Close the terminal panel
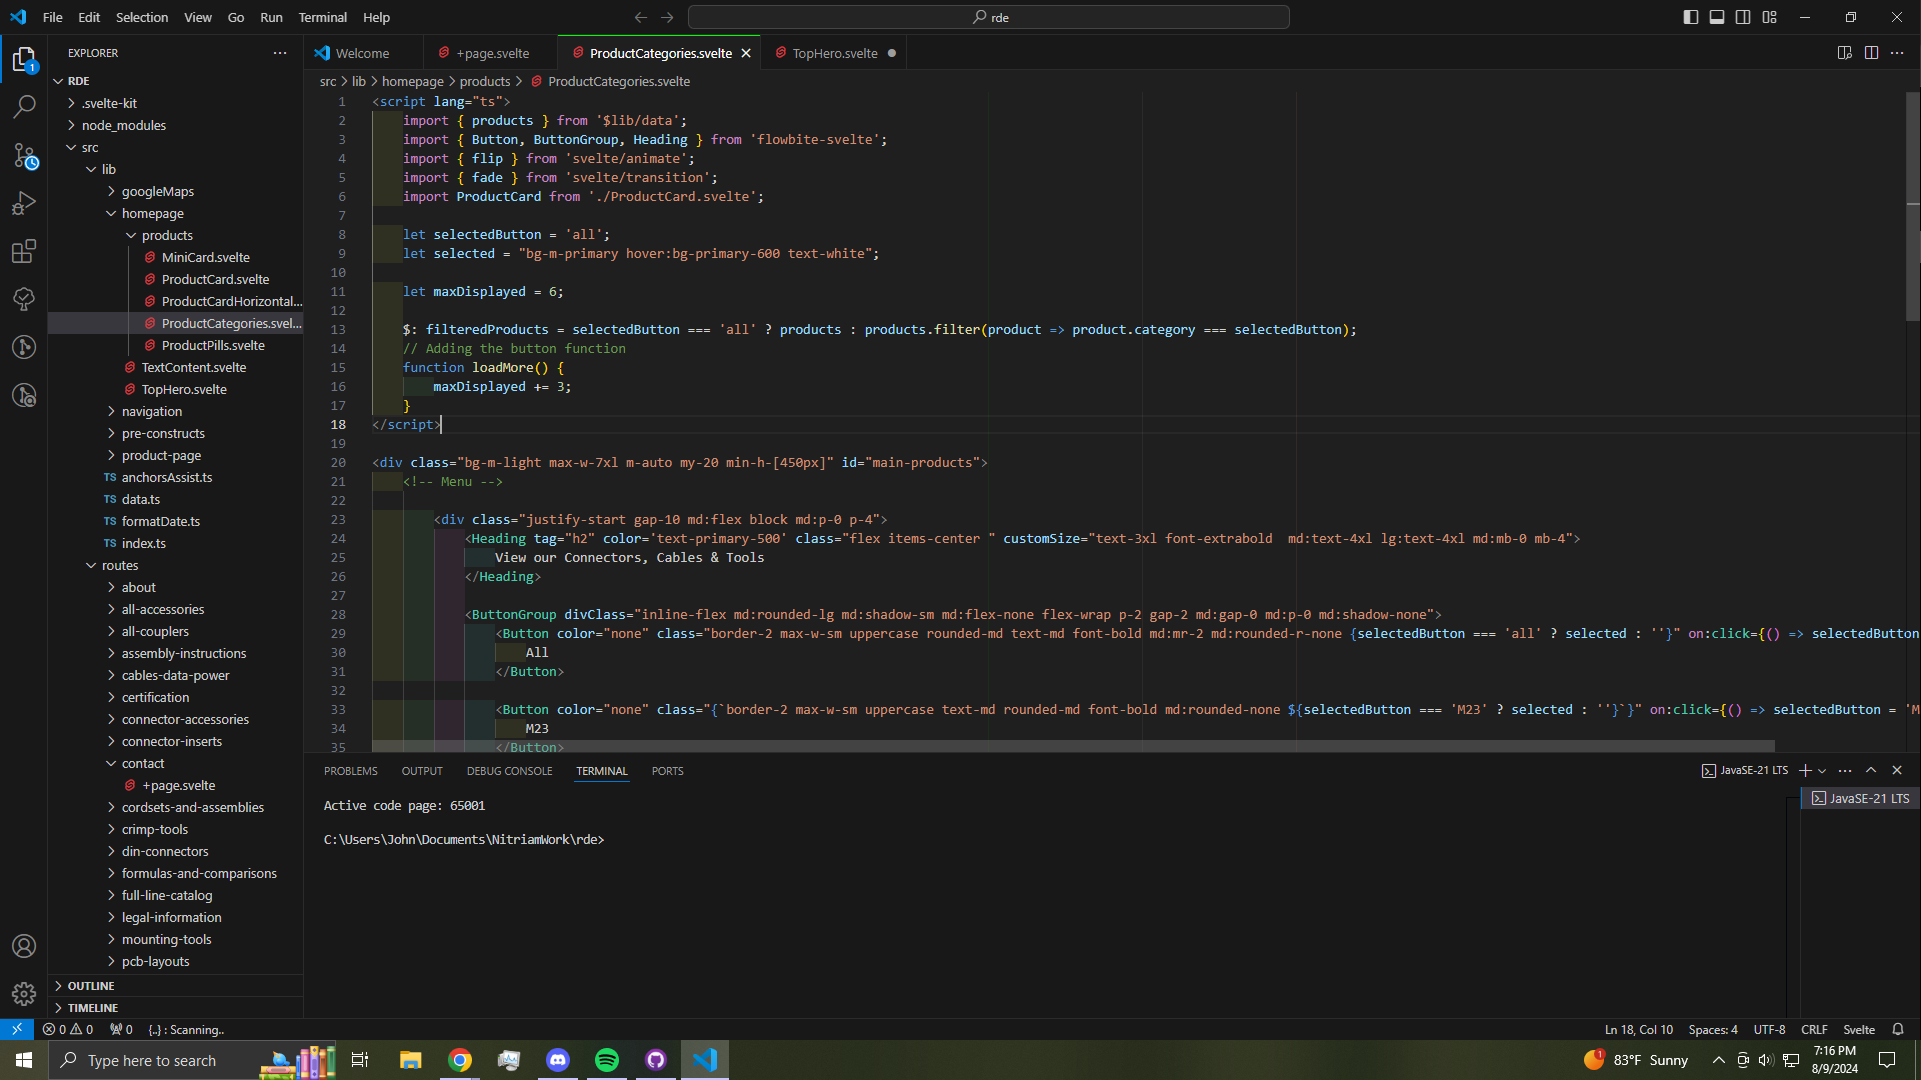 coord(1897,770)
